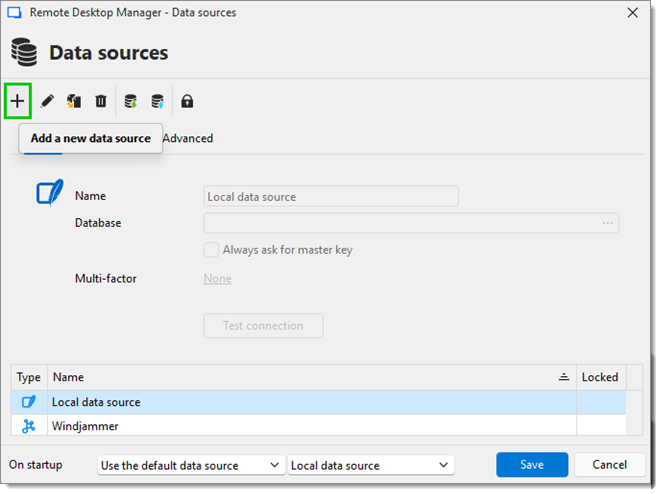Viewport: 661px width, 494px height.
Task: Duplicate the selected data source
Action: point(74,101)
